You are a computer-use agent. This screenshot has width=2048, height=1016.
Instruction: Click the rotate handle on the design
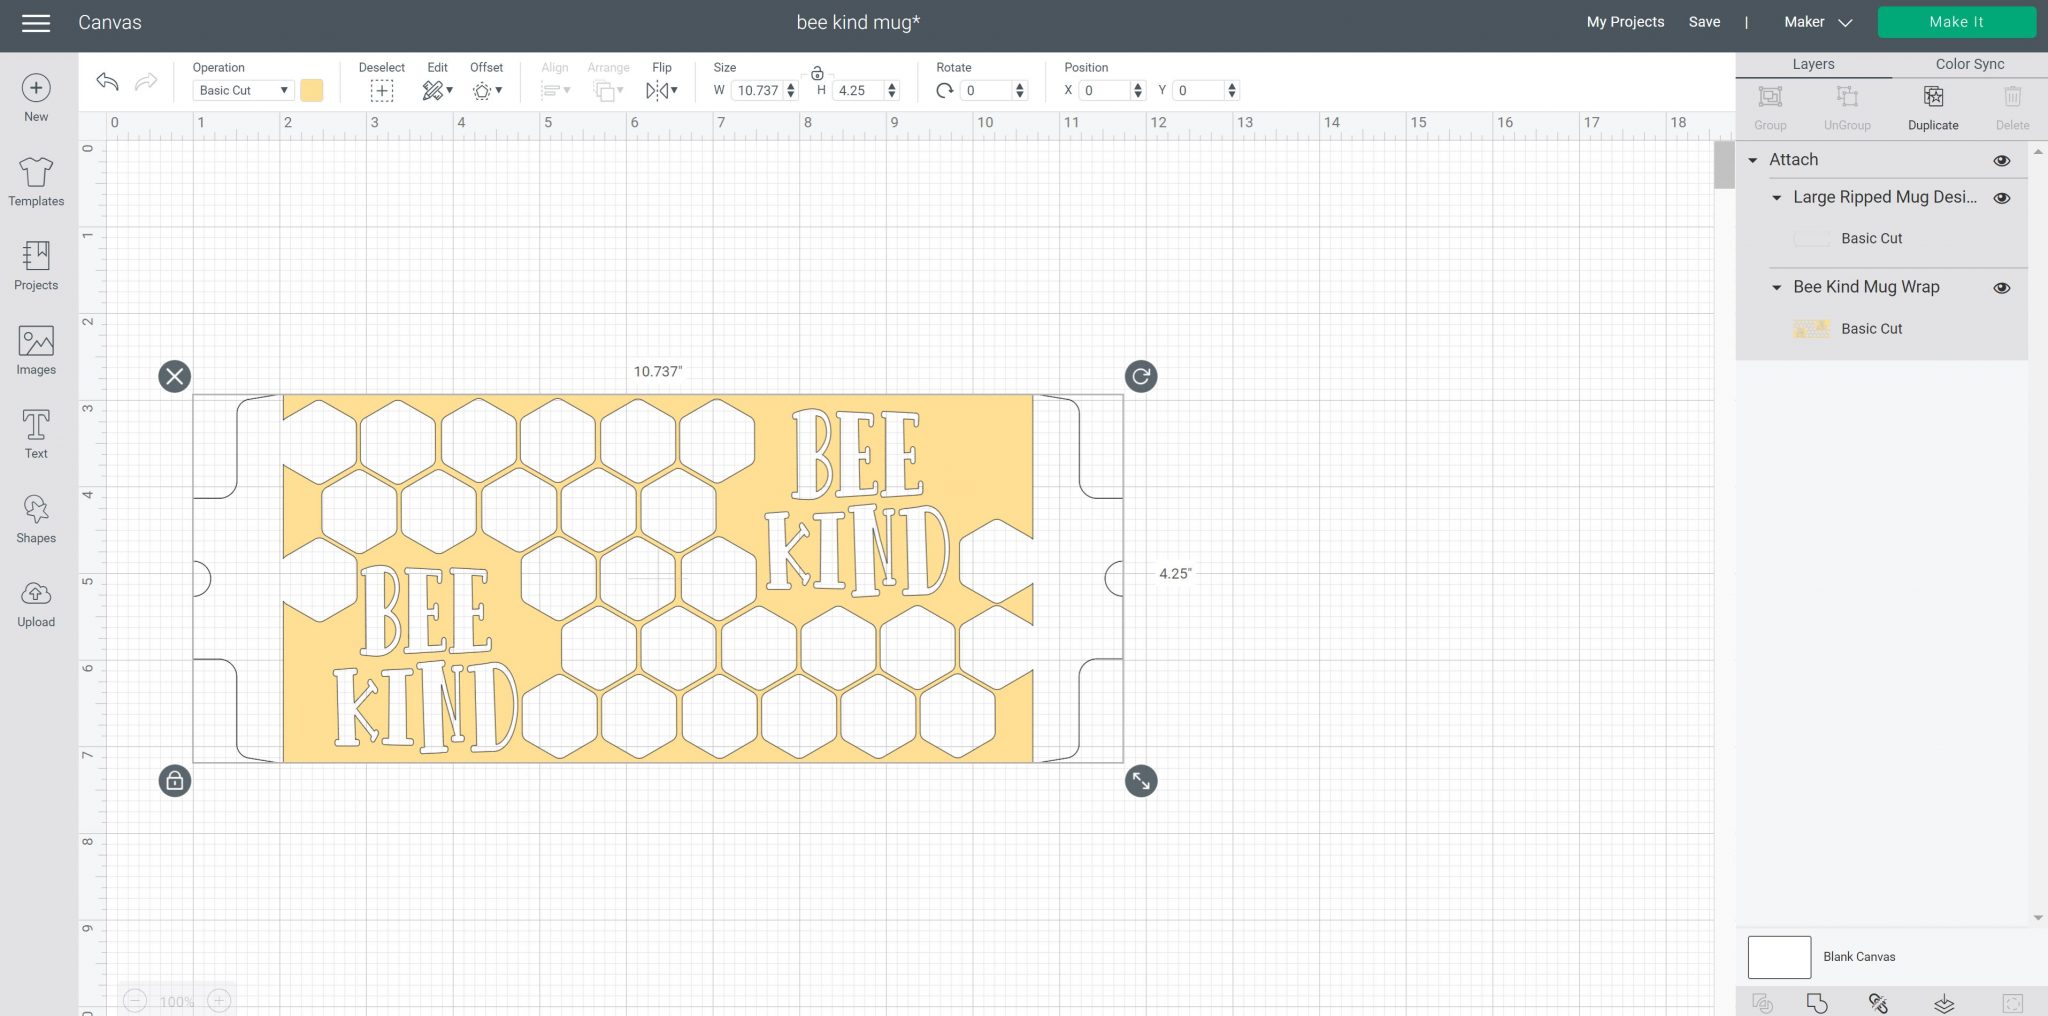[x=1140, y=377]
